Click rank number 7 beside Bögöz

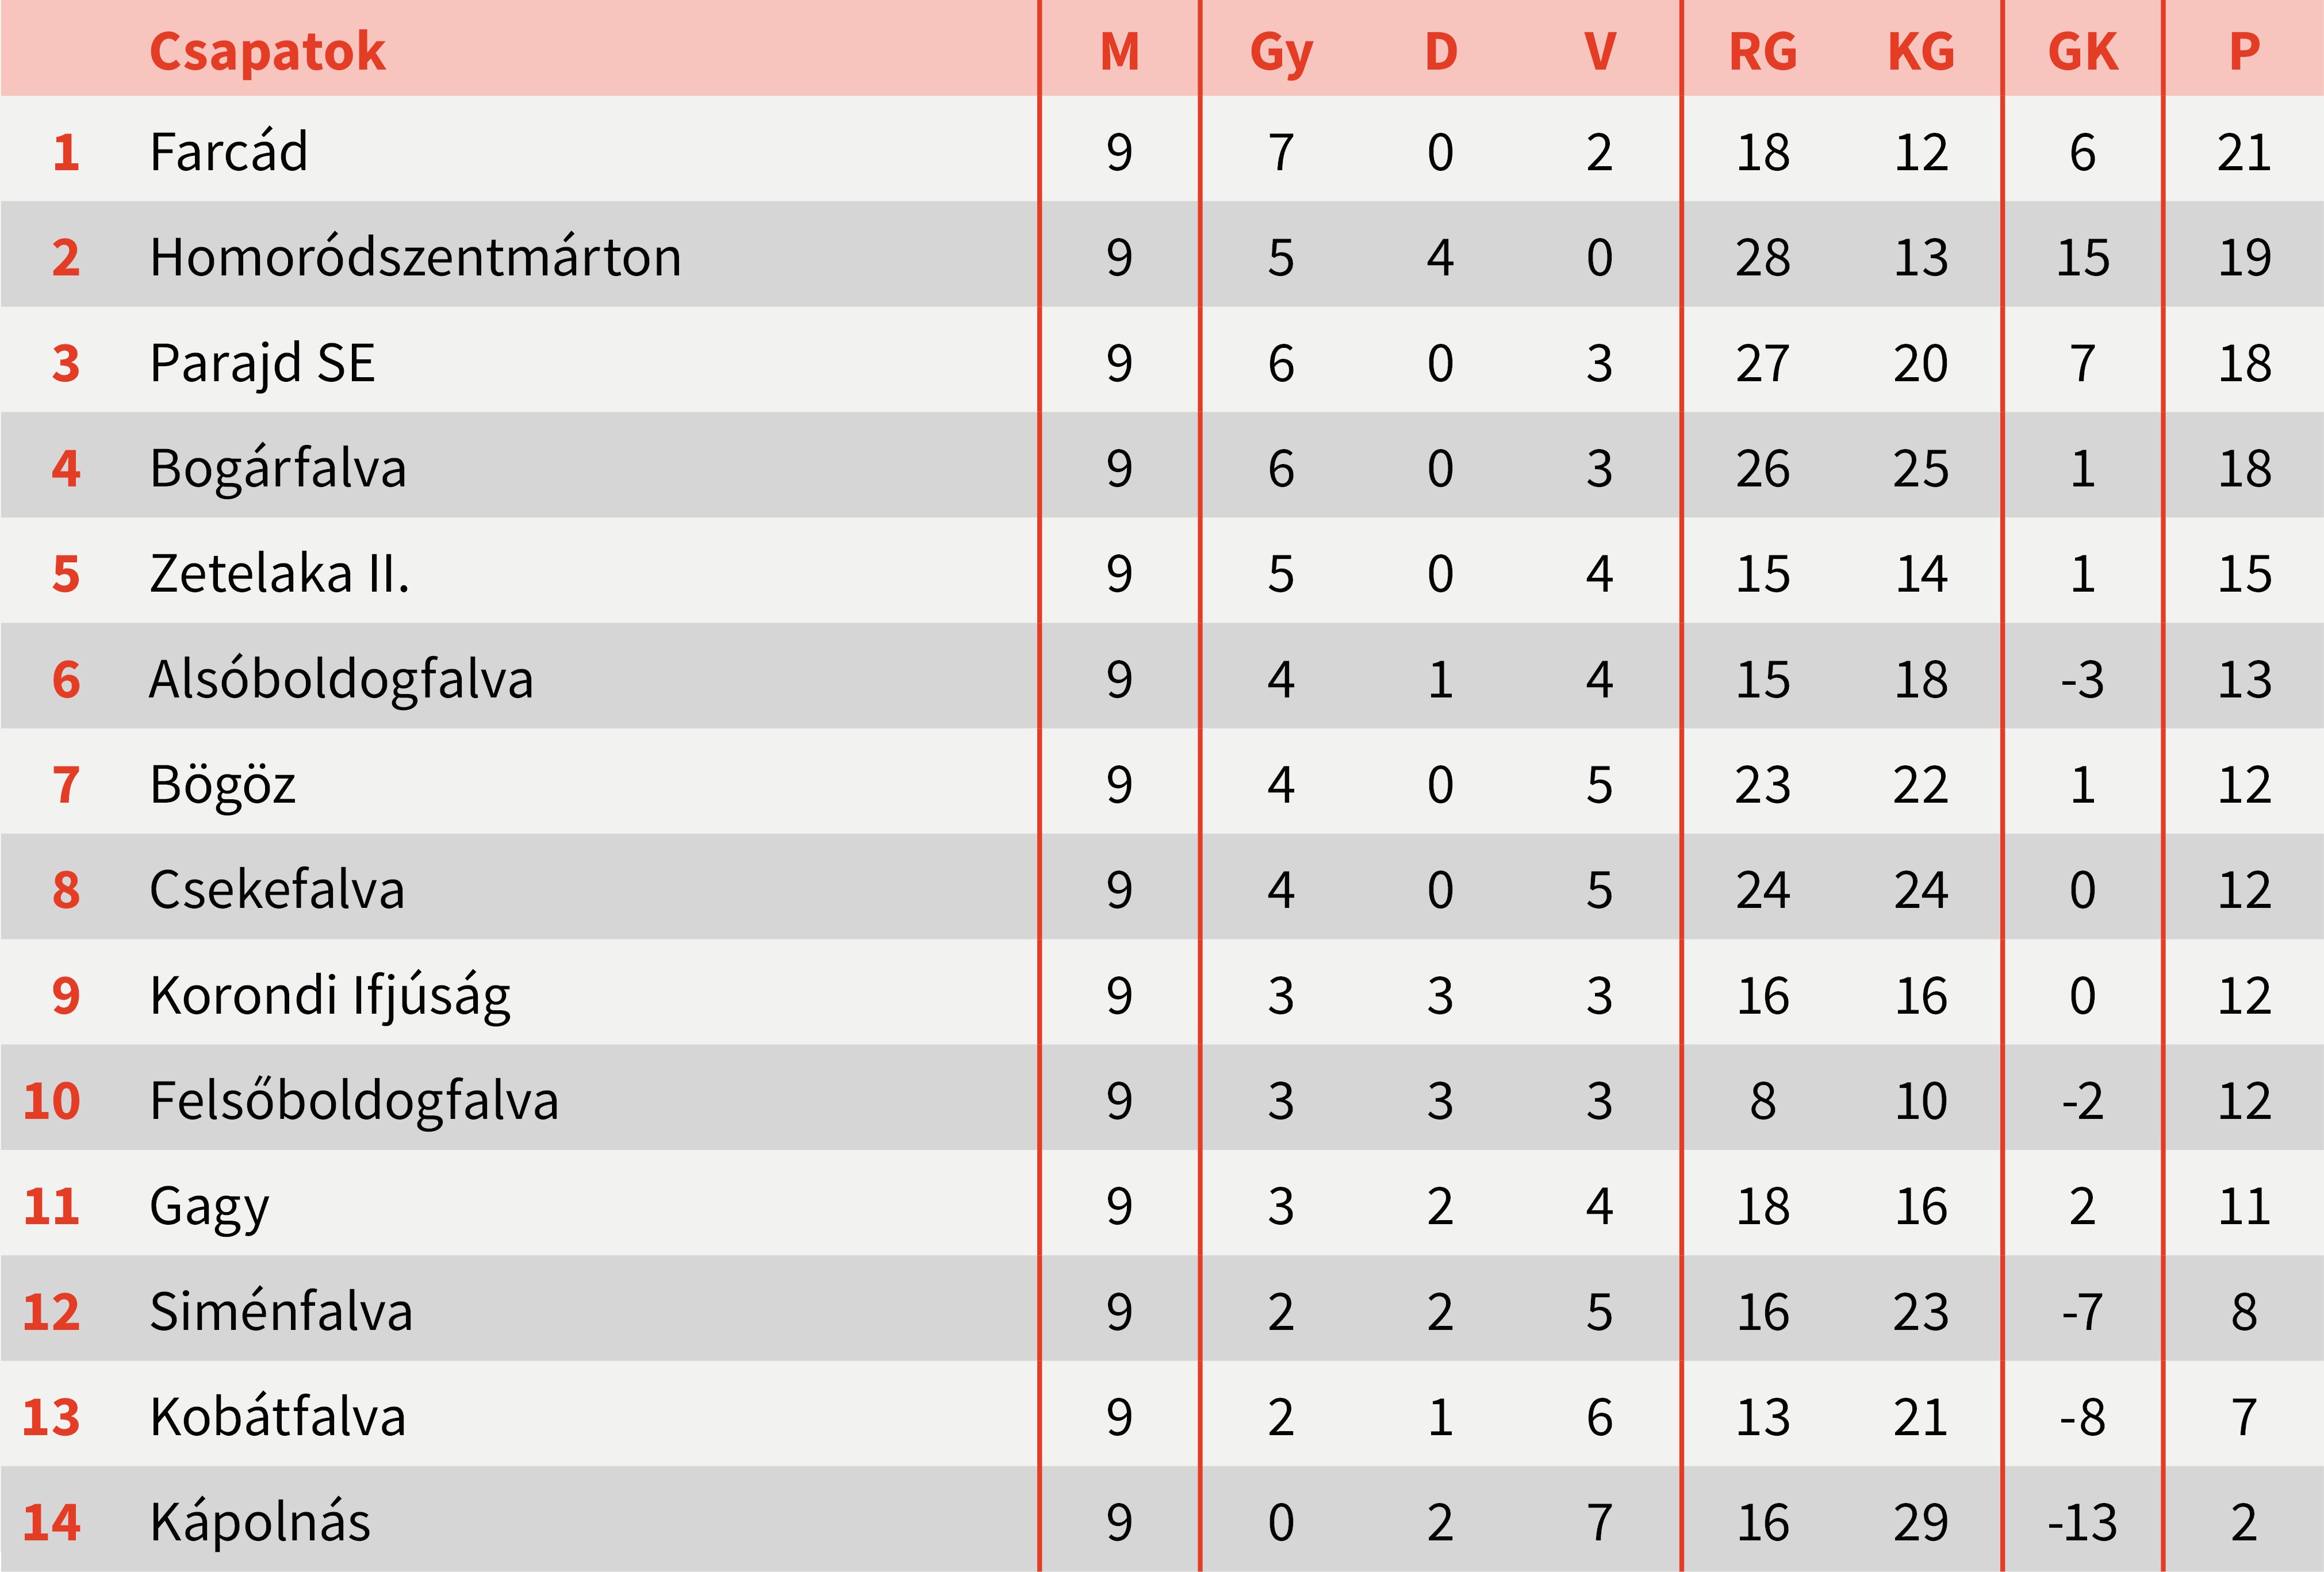click(x=66, y=785)
